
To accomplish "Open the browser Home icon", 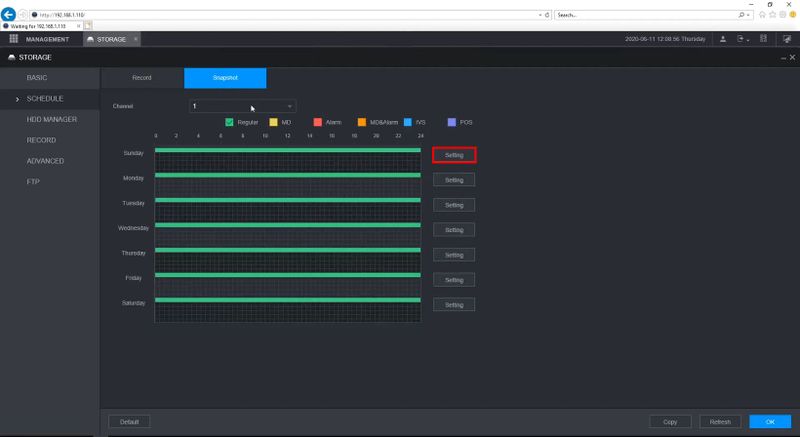I will [x=762, y=15].
